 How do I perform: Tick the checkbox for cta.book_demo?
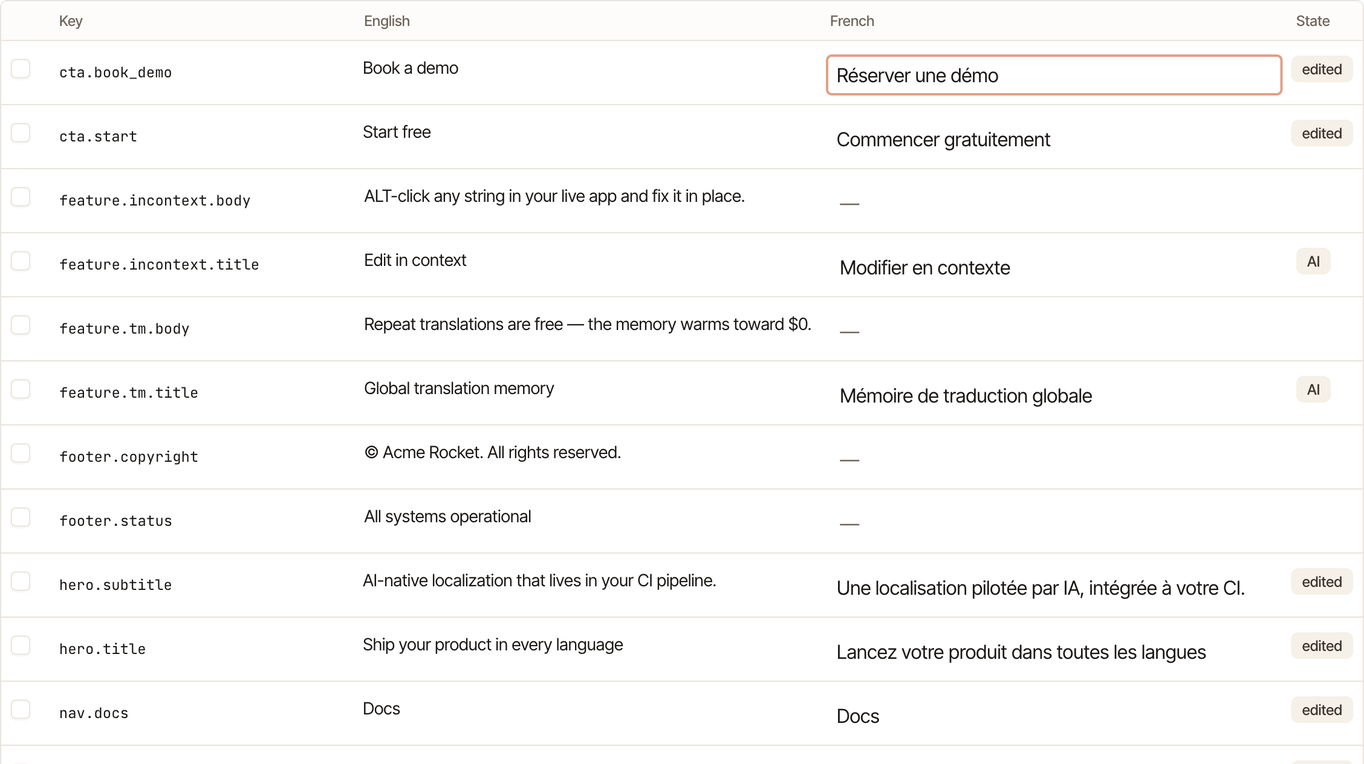[20, 69]
